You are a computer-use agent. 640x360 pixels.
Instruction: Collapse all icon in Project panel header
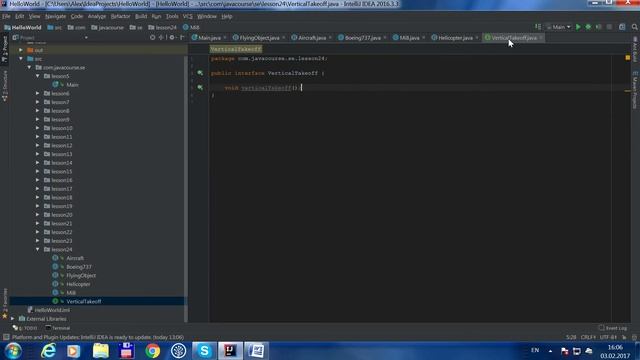click(161, 38)
